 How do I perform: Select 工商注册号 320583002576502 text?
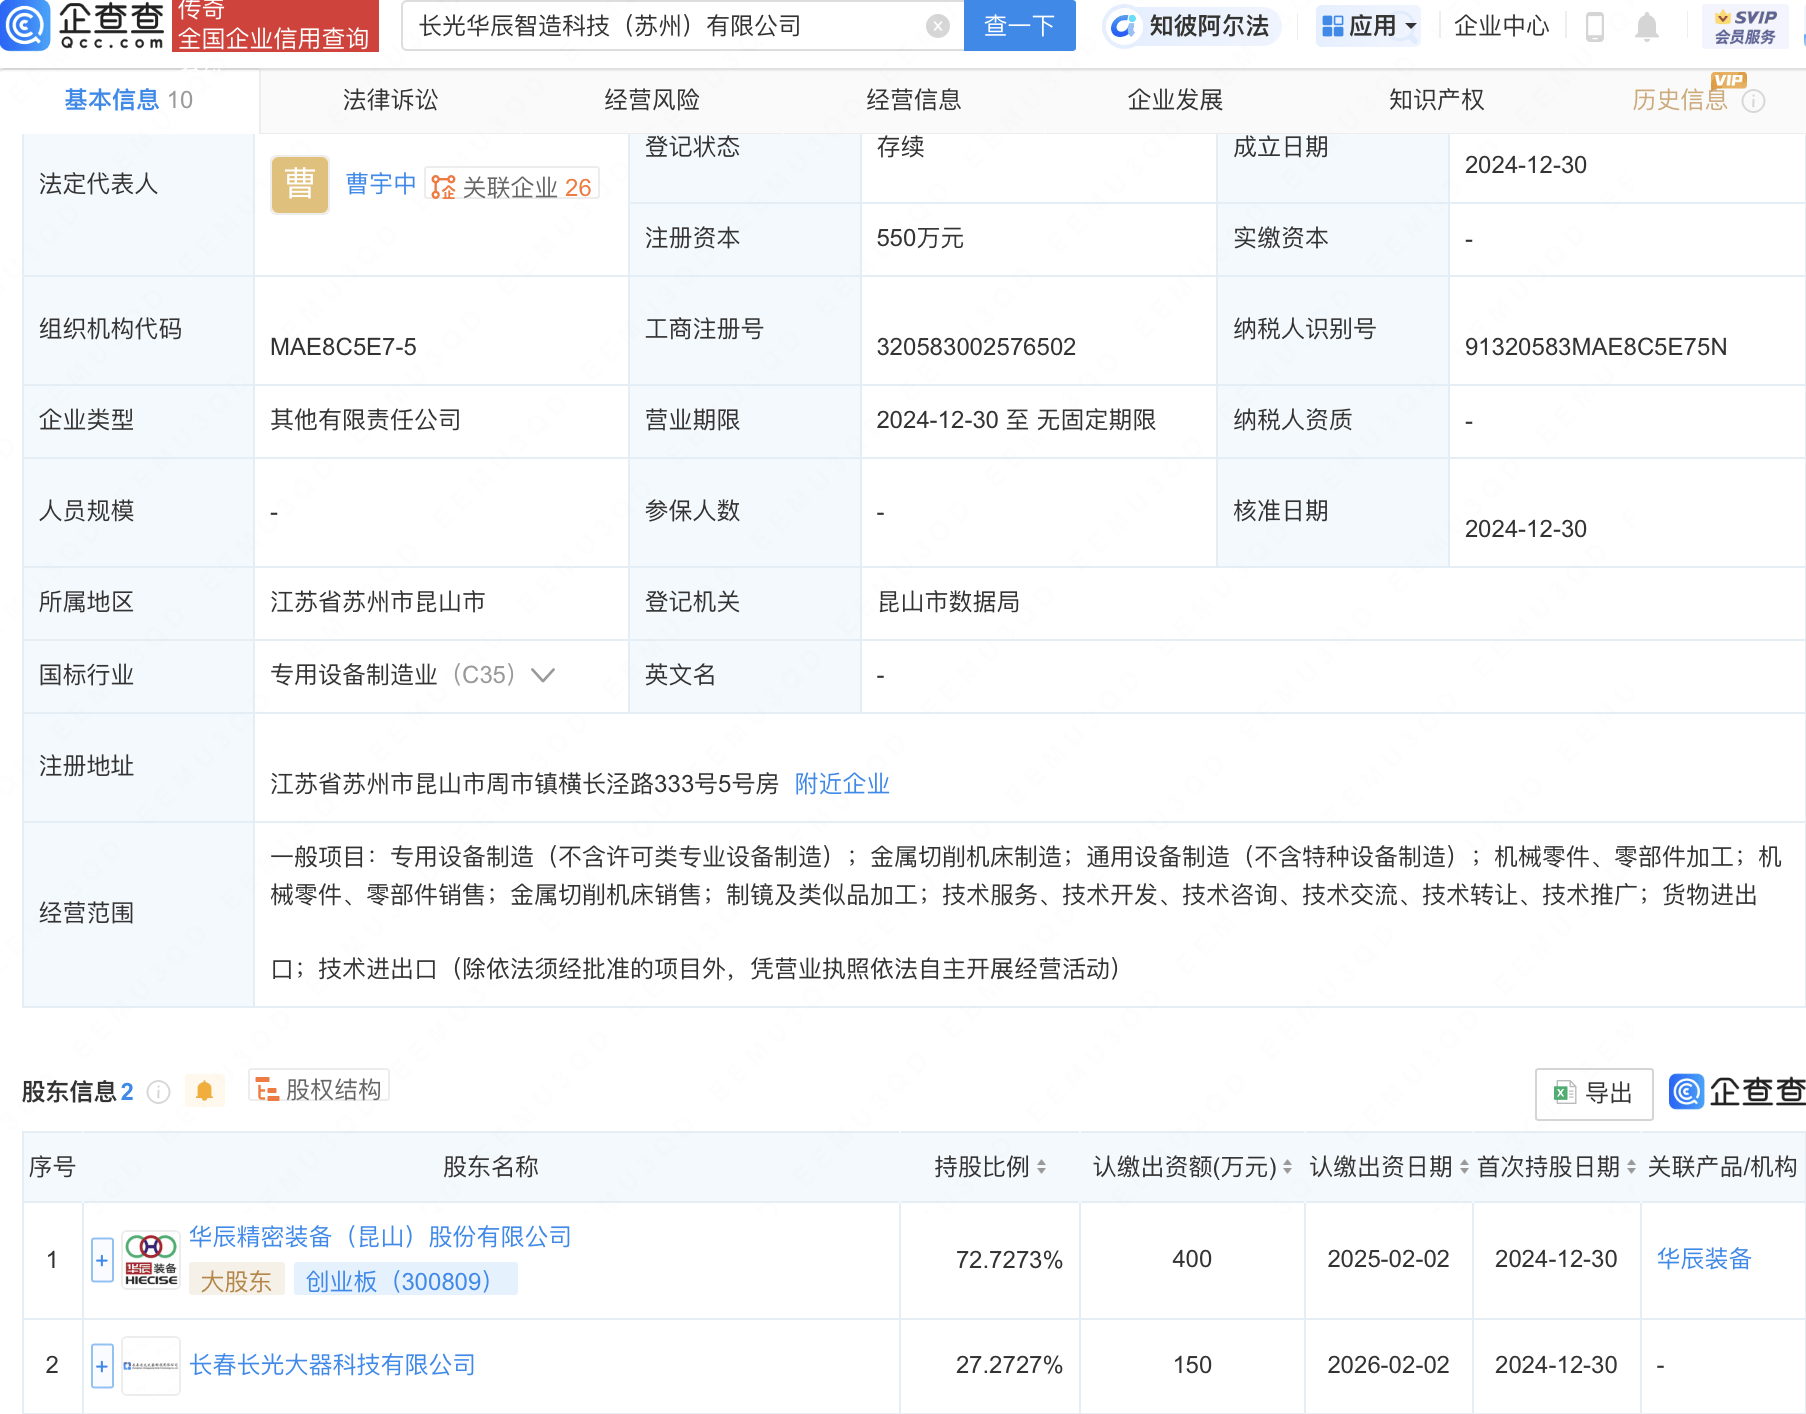pos(976,347)
